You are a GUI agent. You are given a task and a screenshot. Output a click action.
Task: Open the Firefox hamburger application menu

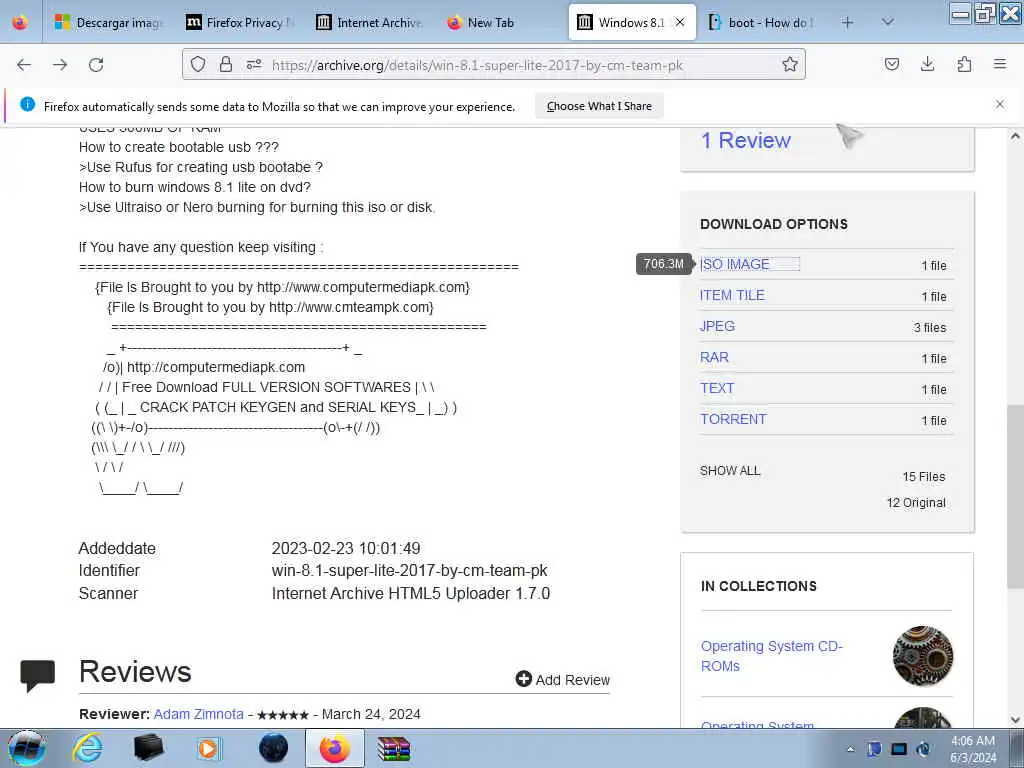point(1000,64)
